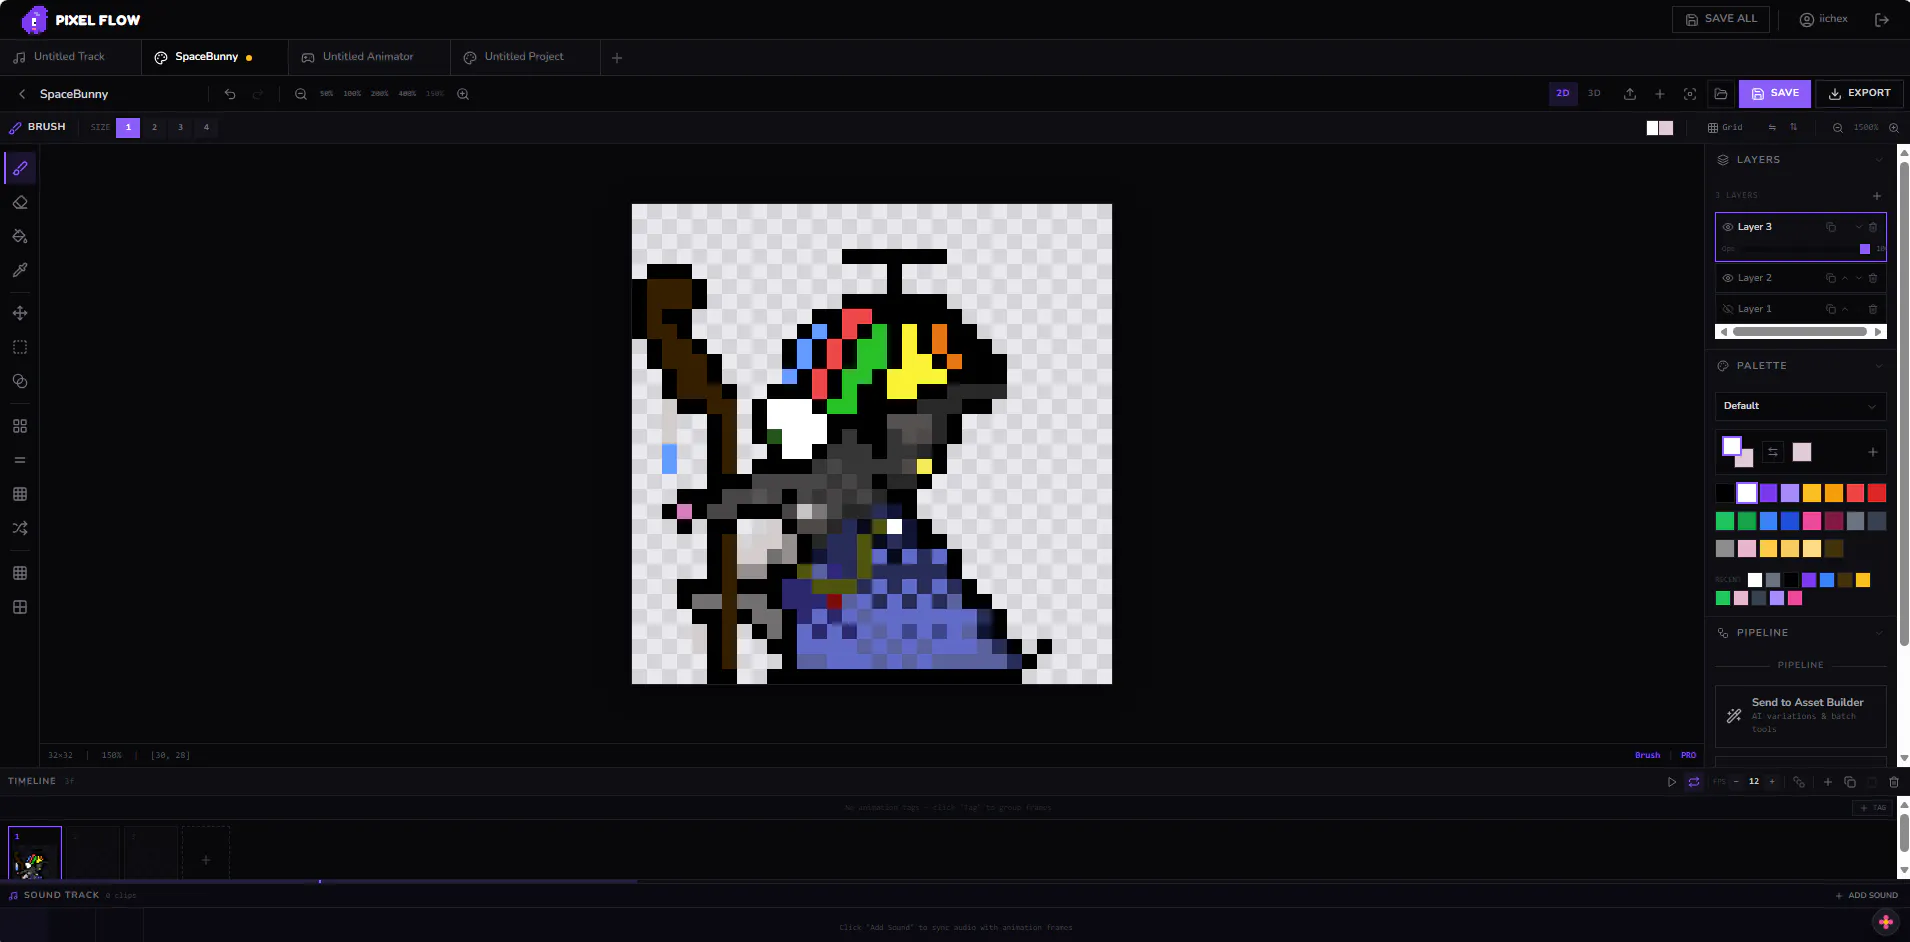The height and width of the screenshot is (942, 1910).
Task: Duplicate the current frame in timeline
Action: tap(1850, 782)
